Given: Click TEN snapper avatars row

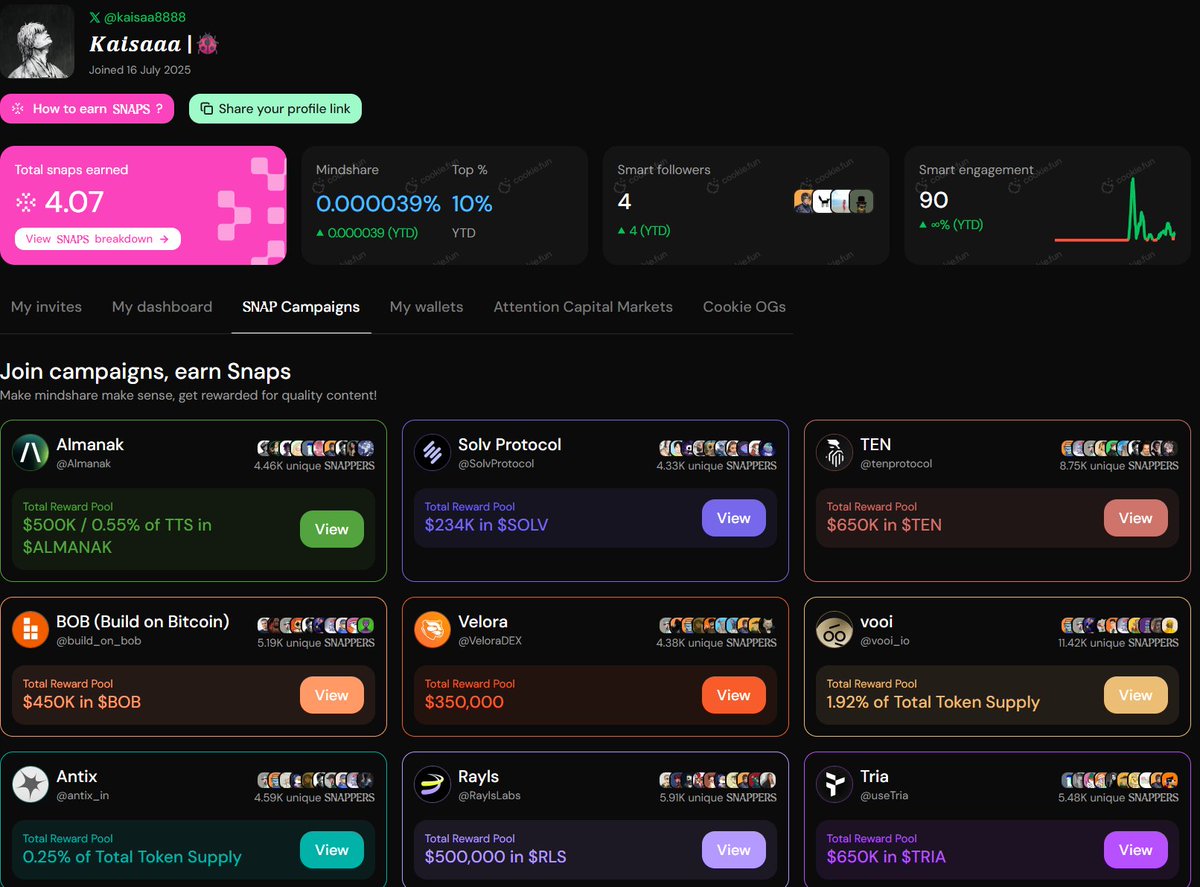Looking at the screenshot, I should [x=1120, y=448].
